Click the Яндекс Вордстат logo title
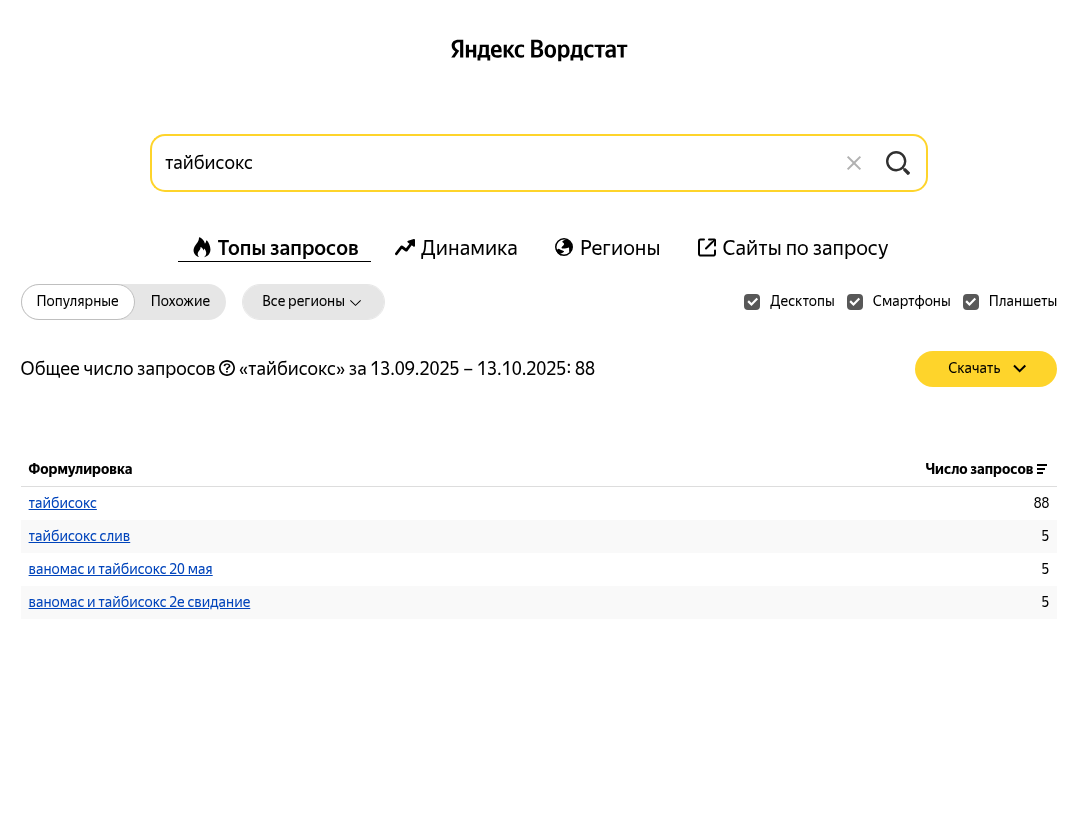Viewport: 1080px width, 840px height. [x=539, y=50]
